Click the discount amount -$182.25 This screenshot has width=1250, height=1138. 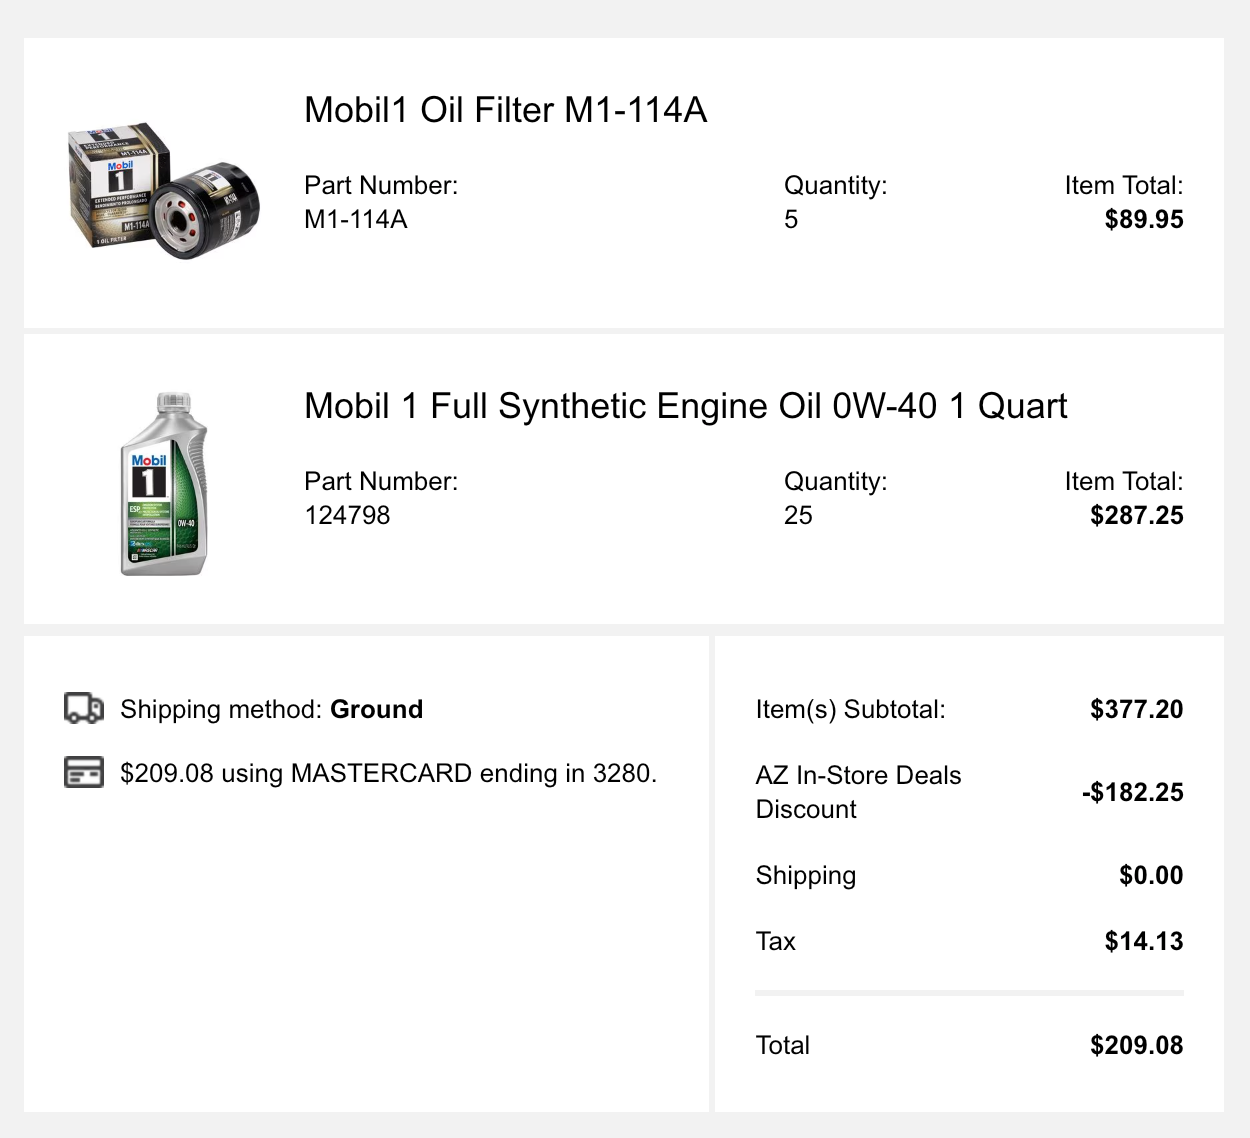[1132, 793]
